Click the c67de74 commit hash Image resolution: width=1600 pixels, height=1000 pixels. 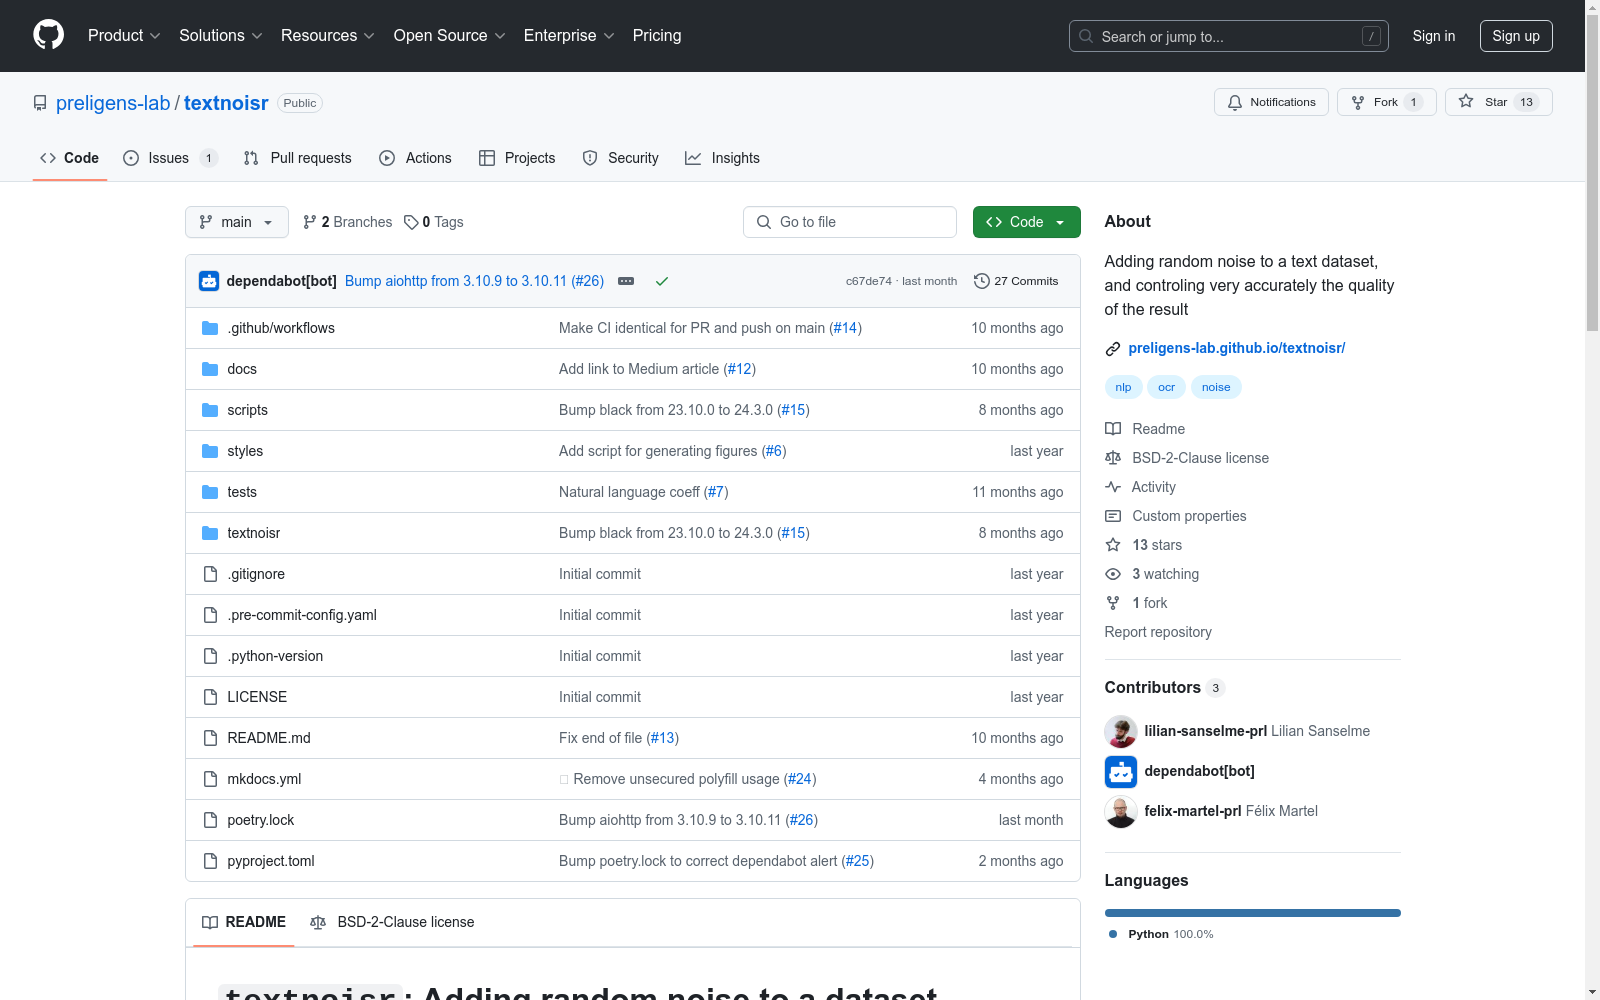pos(868,281)
